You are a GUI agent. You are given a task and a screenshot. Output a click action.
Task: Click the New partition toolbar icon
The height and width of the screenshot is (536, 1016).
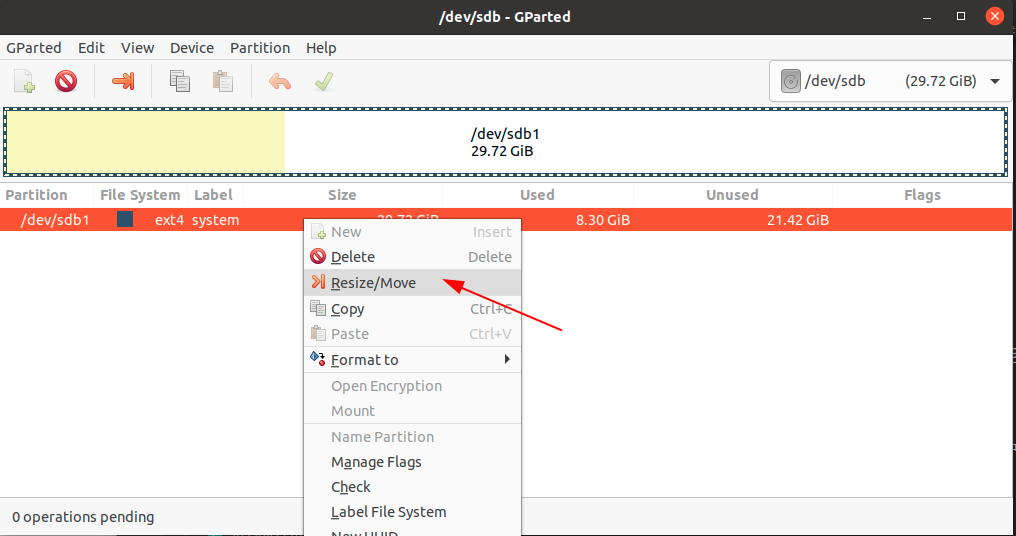pos(24,81)
